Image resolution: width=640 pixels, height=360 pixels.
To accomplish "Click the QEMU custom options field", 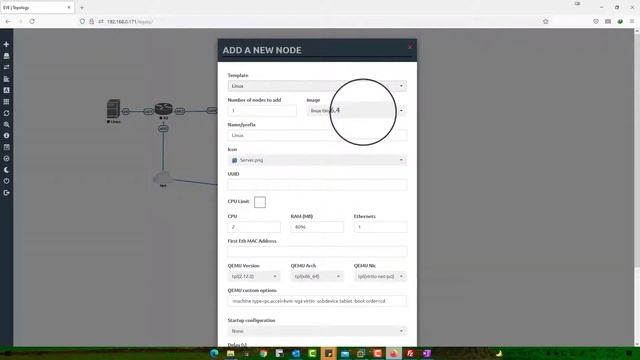I will point(317,301).
